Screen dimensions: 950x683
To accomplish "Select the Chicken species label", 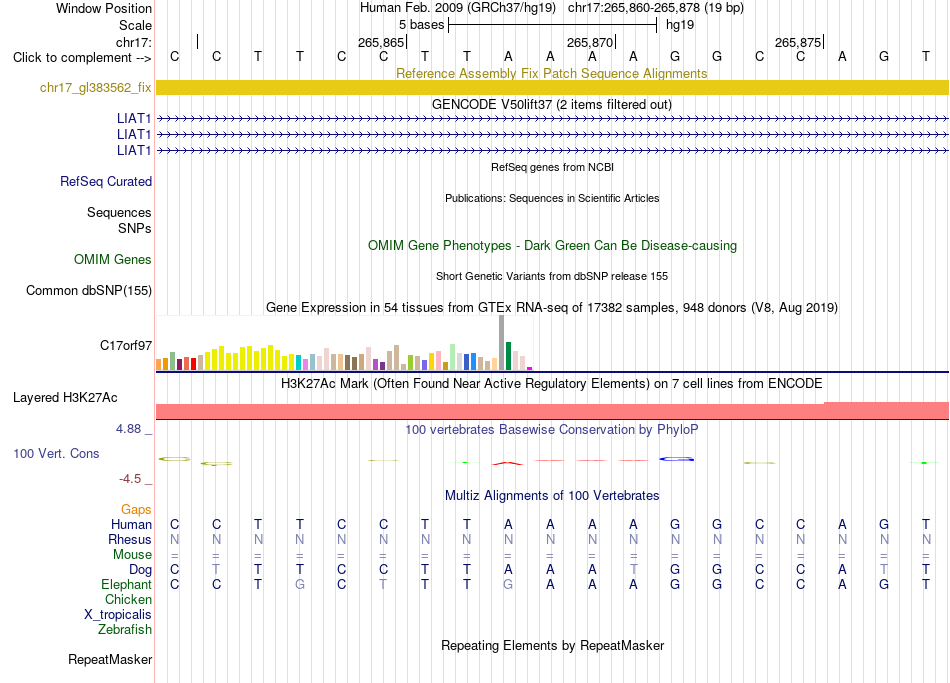I will pos(128,599).
